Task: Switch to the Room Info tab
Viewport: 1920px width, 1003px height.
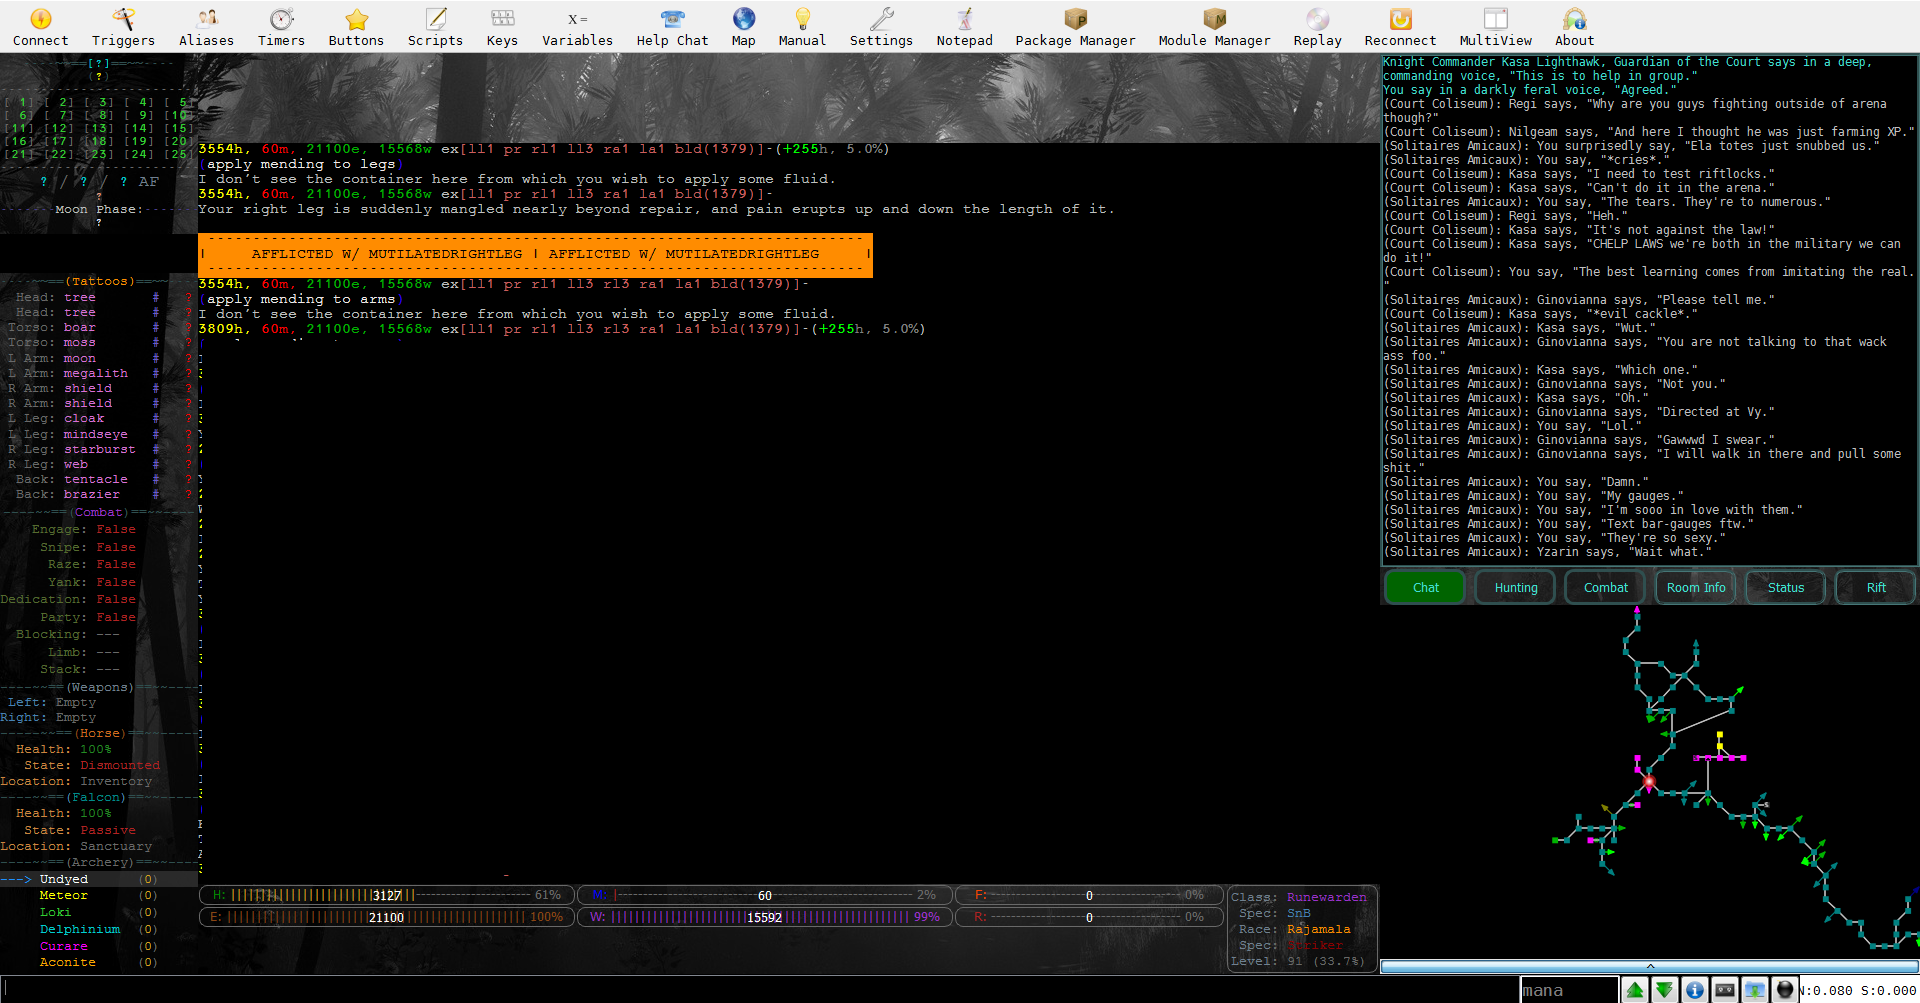Action: tap(1696, 588)
